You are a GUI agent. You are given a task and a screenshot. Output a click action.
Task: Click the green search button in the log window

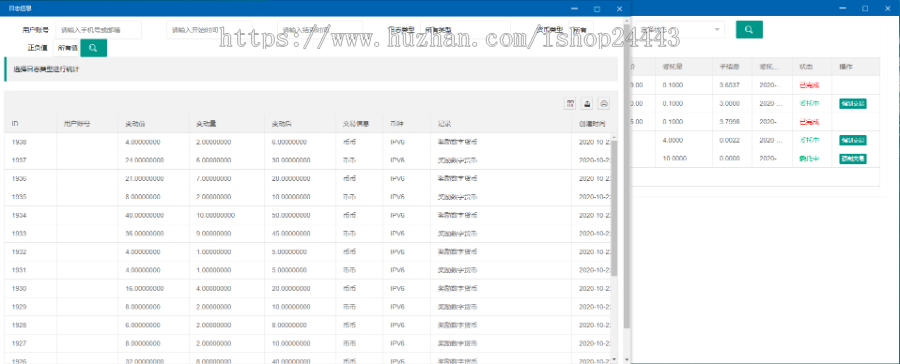(x=94, y=48)
